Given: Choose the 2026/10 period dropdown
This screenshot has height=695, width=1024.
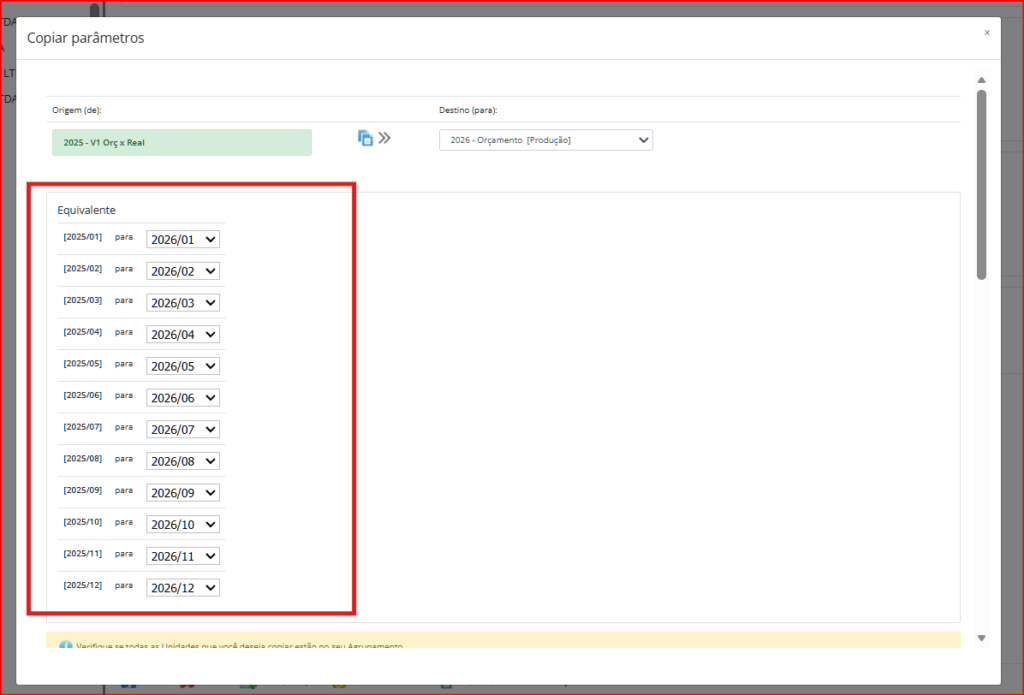Looking at the screenshot, I should pyautogui.click(x=183, y=524).
